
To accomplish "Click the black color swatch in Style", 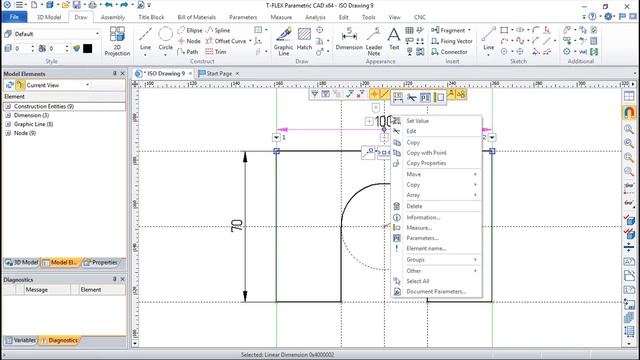I will tap(87, 49).
